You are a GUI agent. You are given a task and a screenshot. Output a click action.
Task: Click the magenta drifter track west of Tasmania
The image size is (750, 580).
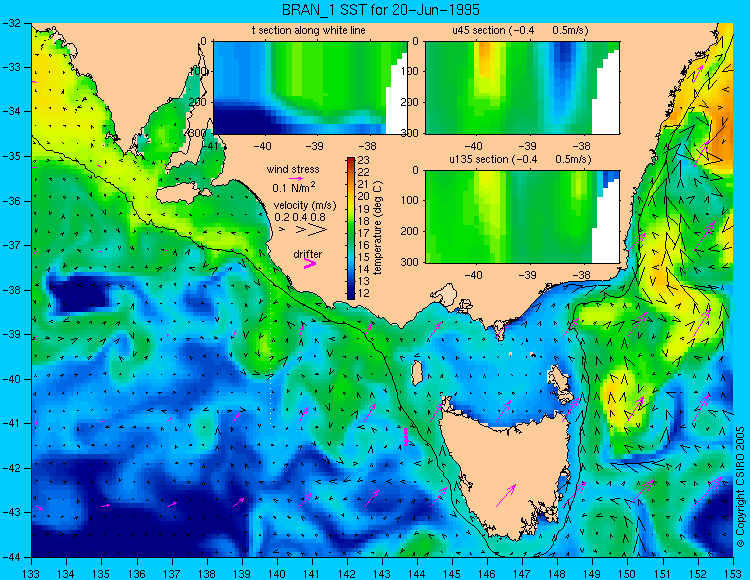406,437
